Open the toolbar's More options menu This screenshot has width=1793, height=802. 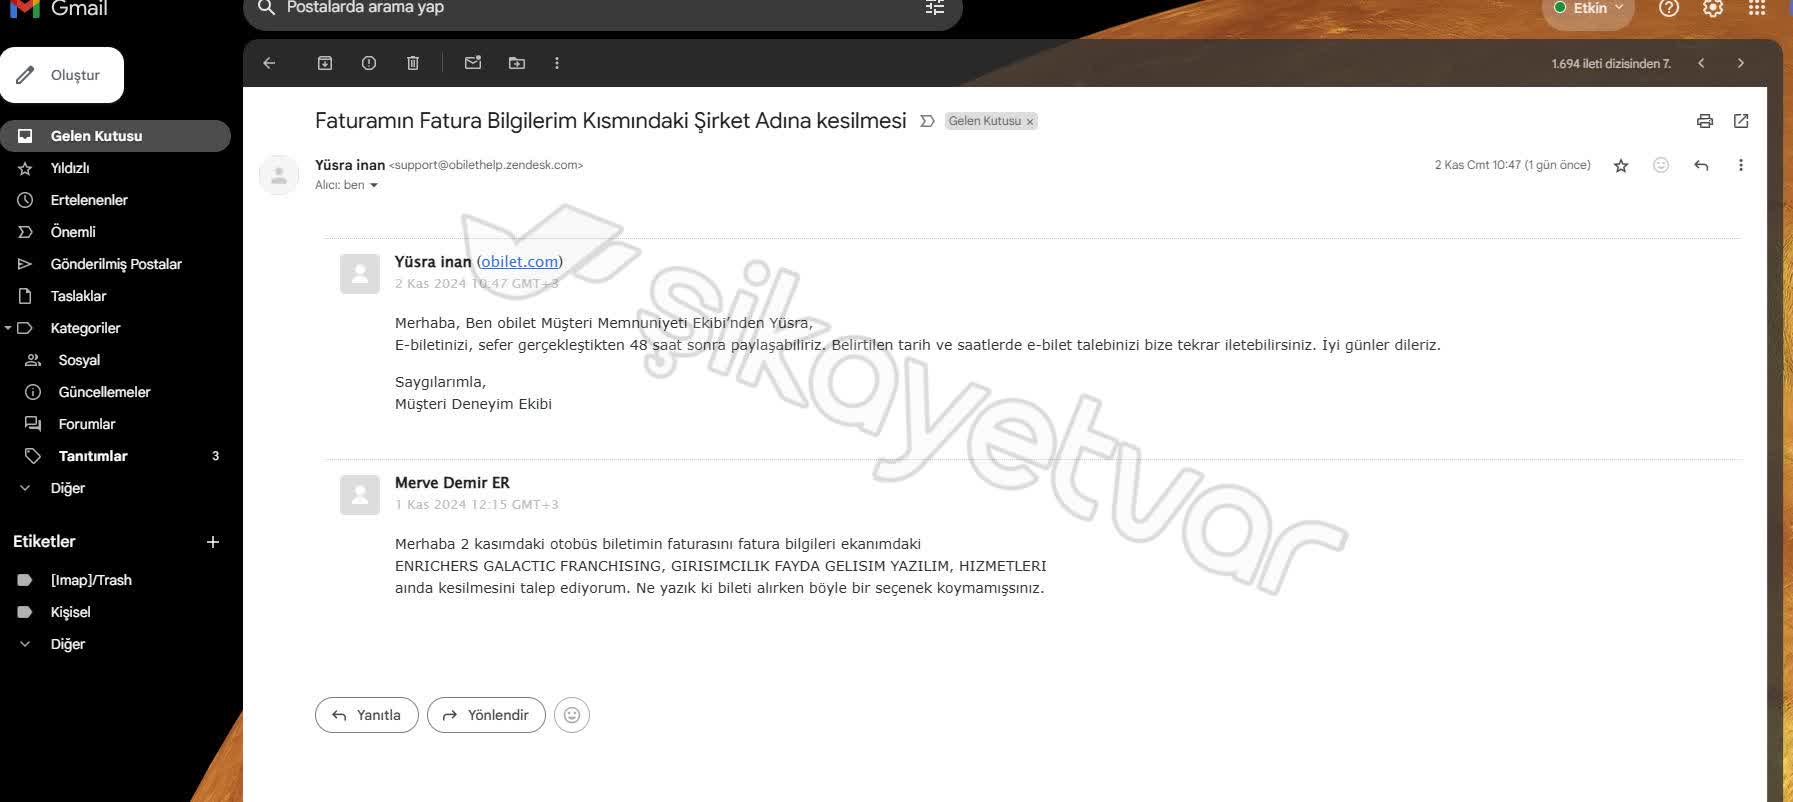point(557,63)
